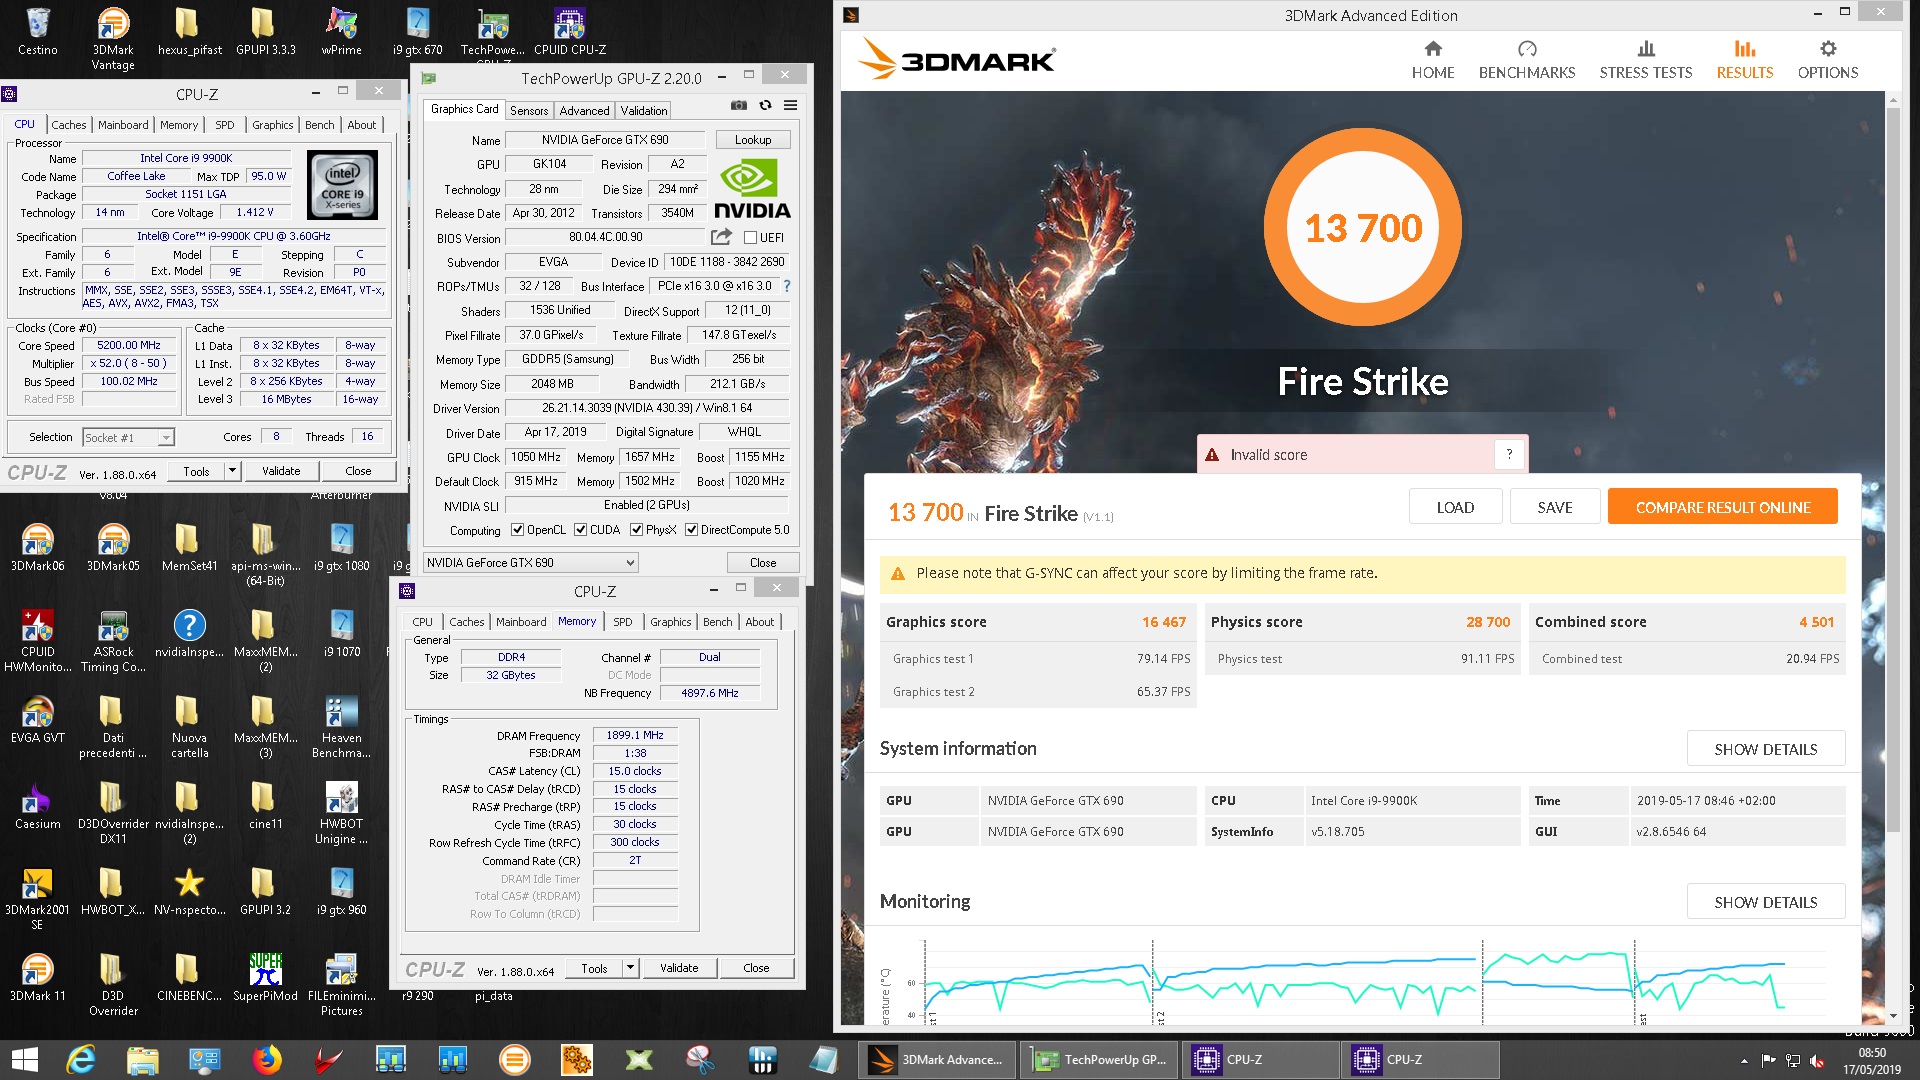Viewport: 1920px width, 1080px height.
Task: Open Bench tab in CPU-Z Memory window
Action: pyautogui.click(x=717, y=622)
